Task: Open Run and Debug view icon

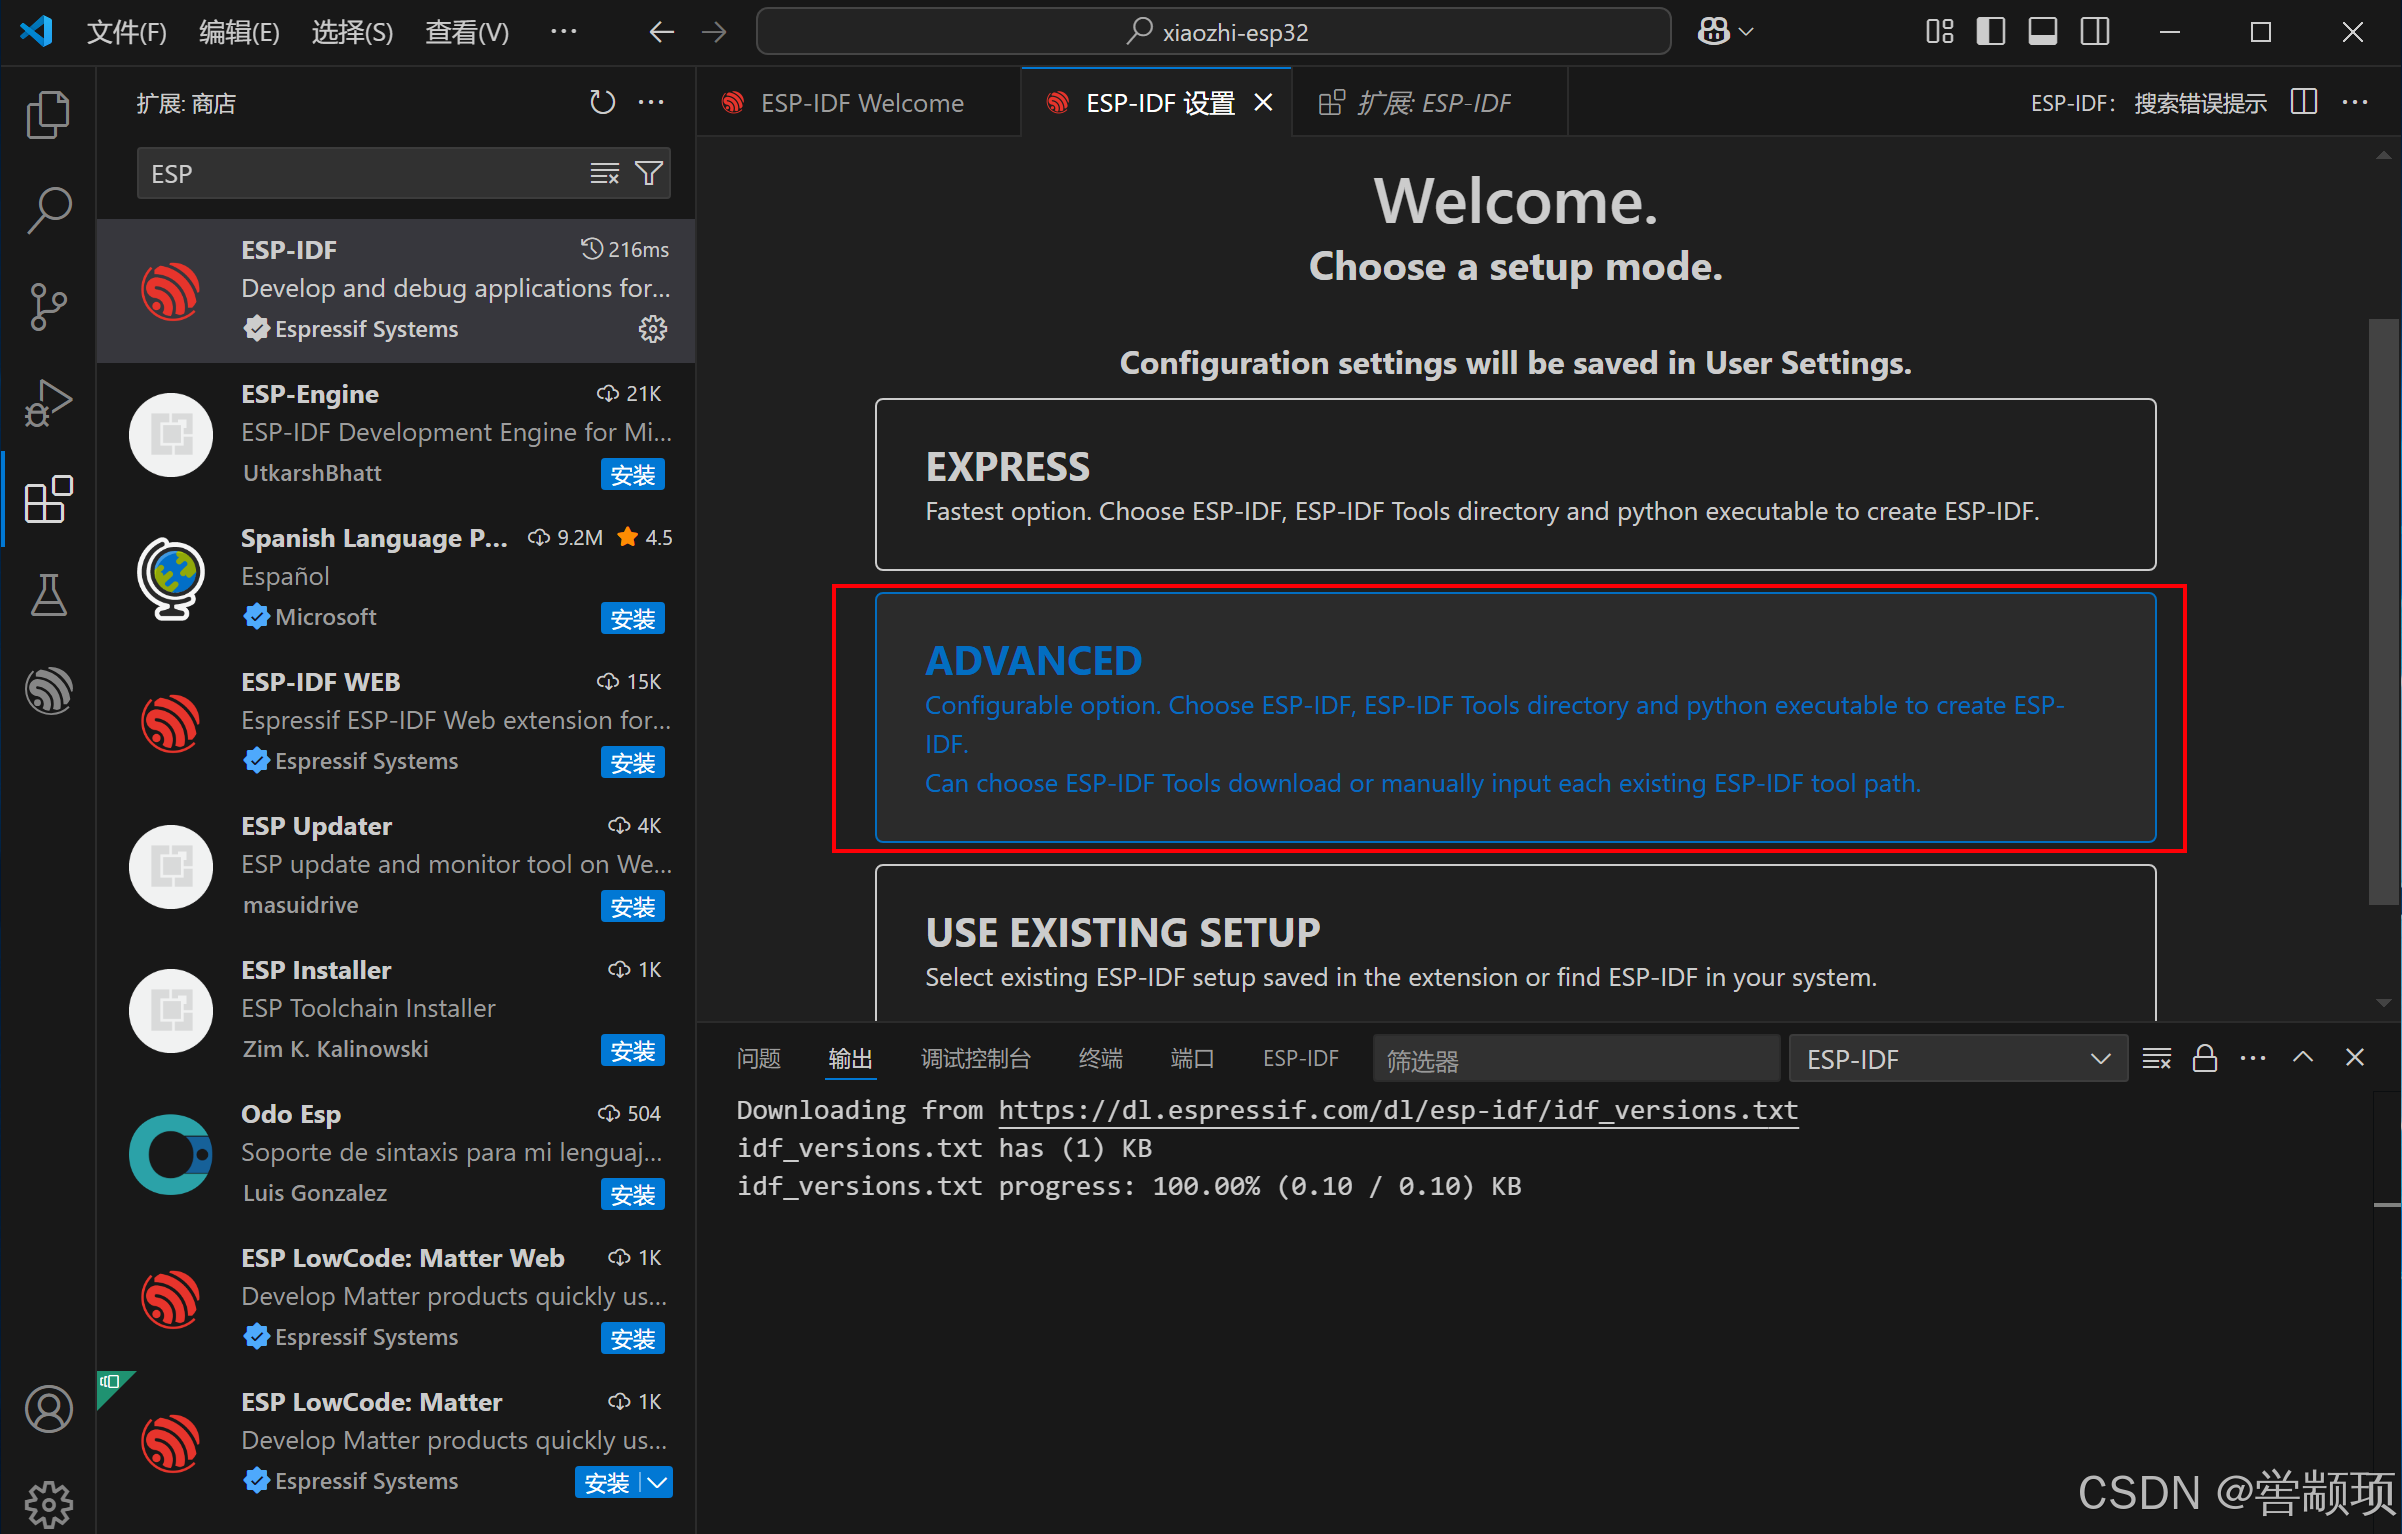Action: coord(48,402)
